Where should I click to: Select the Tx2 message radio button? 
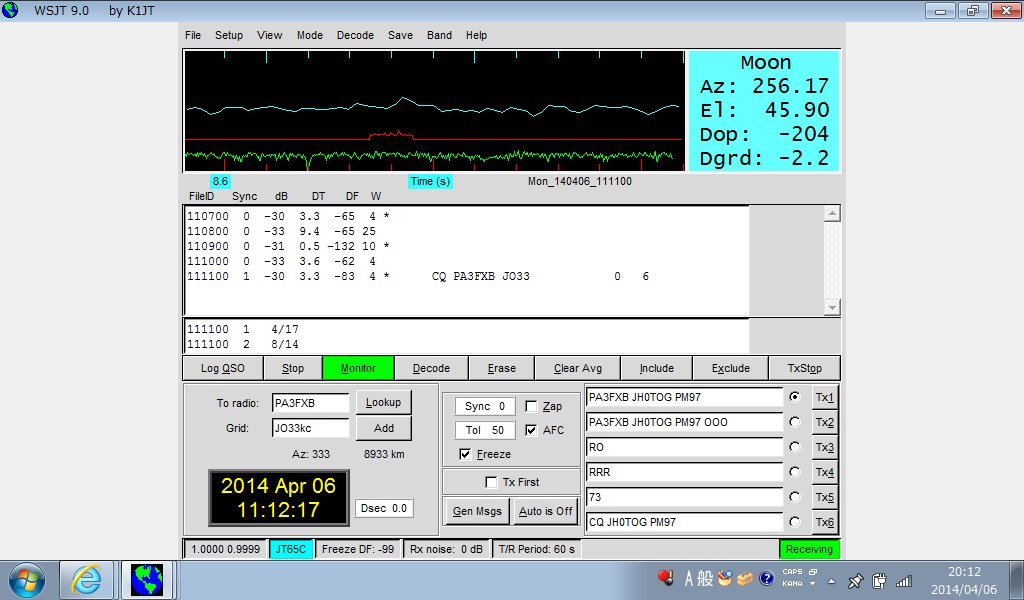pyautogui.click(x=795, y=422)
